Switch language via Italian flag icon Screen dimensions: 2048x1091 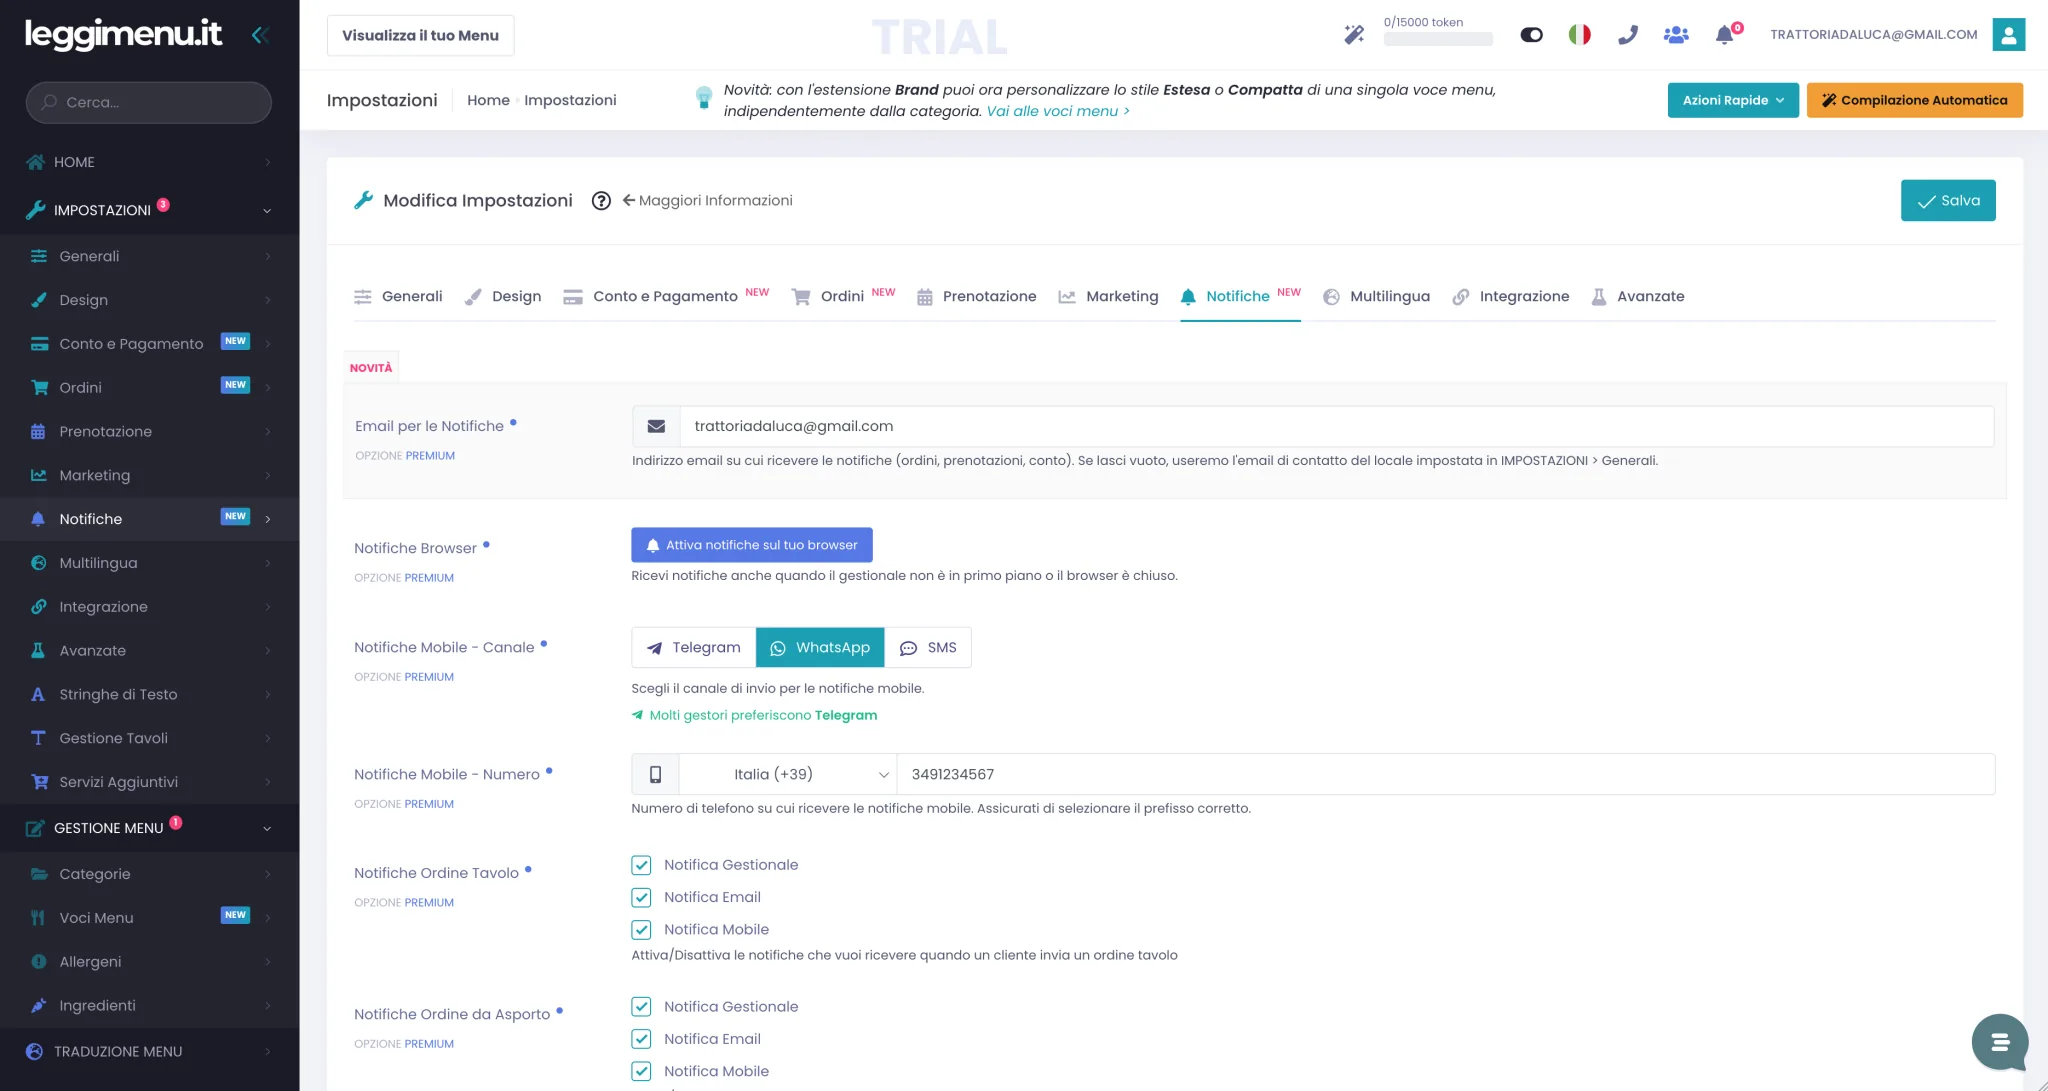tap(1579, 35)
